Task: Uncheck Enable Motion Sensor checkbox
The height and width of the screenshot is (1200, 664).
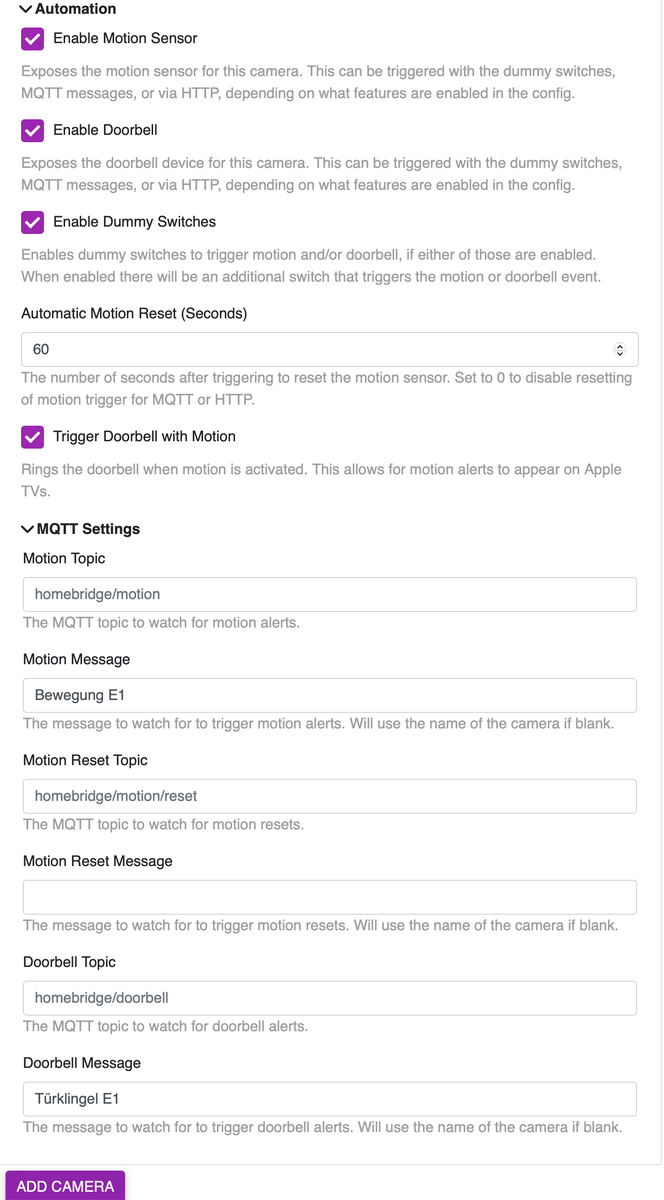Action: pyautogui.click(x=33, y=39)
